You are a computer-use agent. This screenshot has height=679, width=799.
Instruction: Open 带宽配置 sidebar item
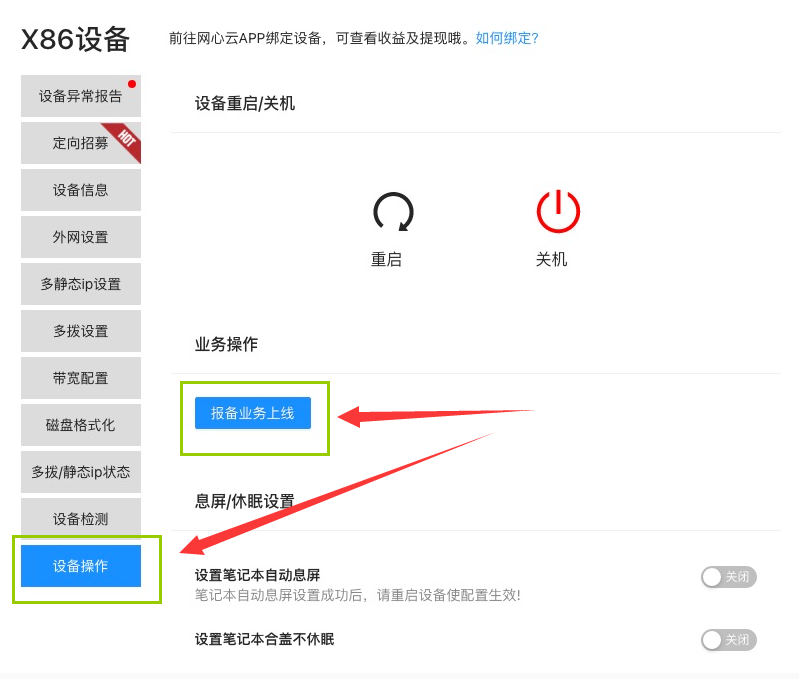pyautogui.click(x=81, y=378)
